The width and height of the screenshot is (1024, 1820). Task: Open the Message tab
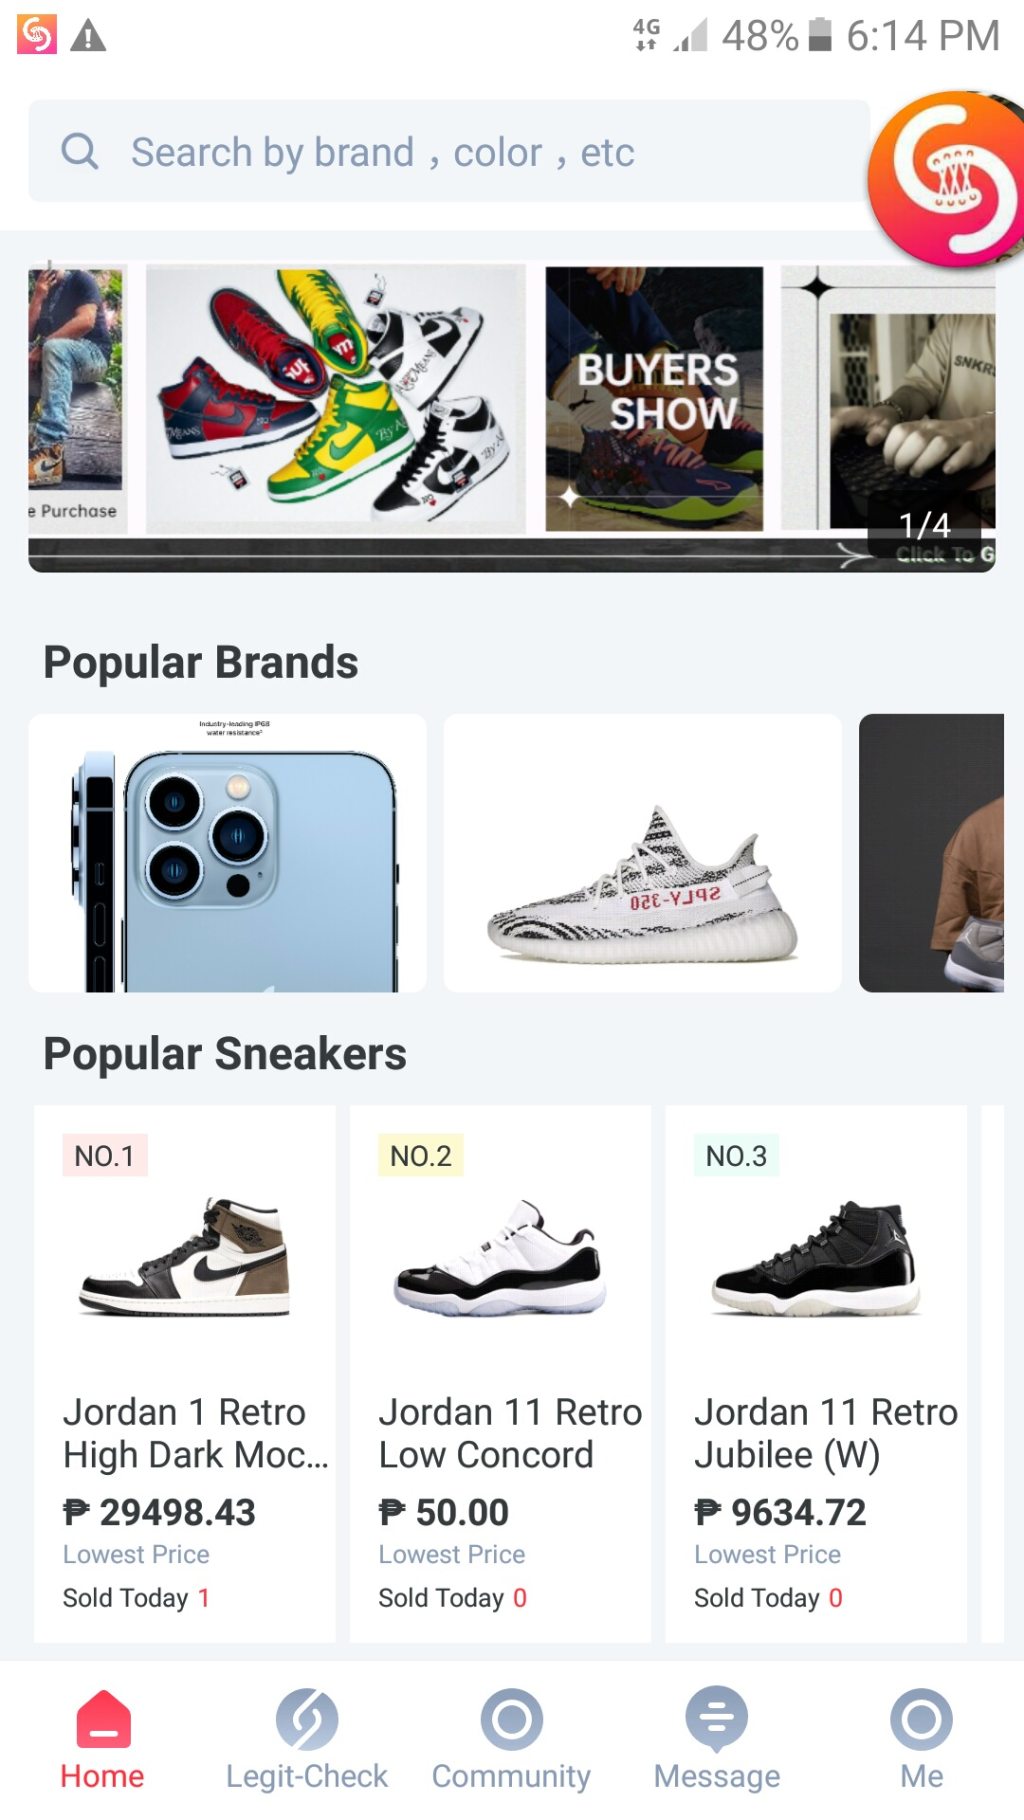pyautogui.click(x=716, y=1741)
